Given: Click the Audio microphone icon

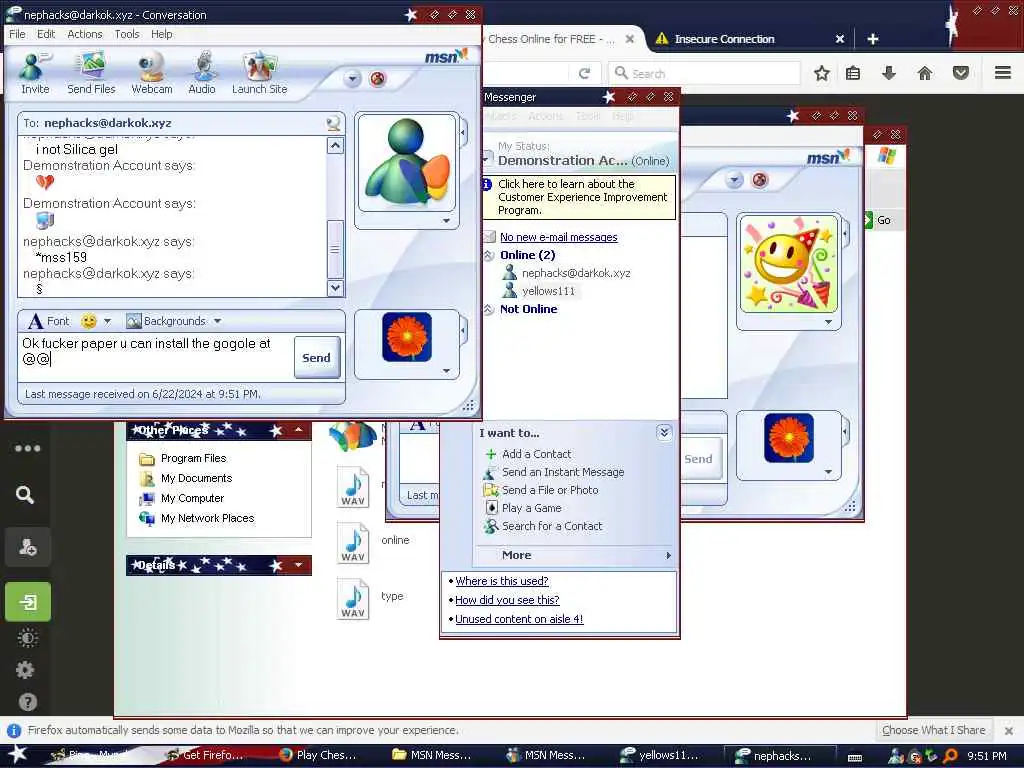Looking at the screenshot, I should [202, 73].
